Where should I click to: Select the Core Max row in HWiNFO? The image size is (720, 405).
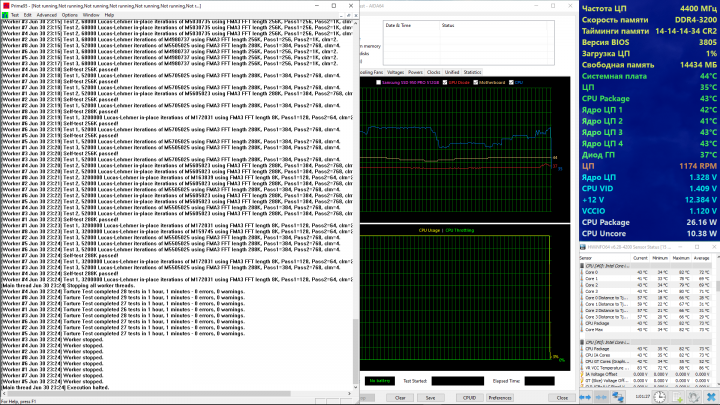pyautogui.click(x=646, y=330)
